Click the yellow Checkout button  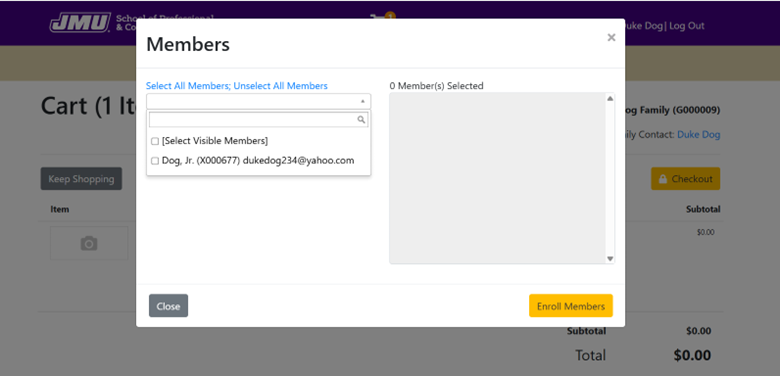coord(685,179)
